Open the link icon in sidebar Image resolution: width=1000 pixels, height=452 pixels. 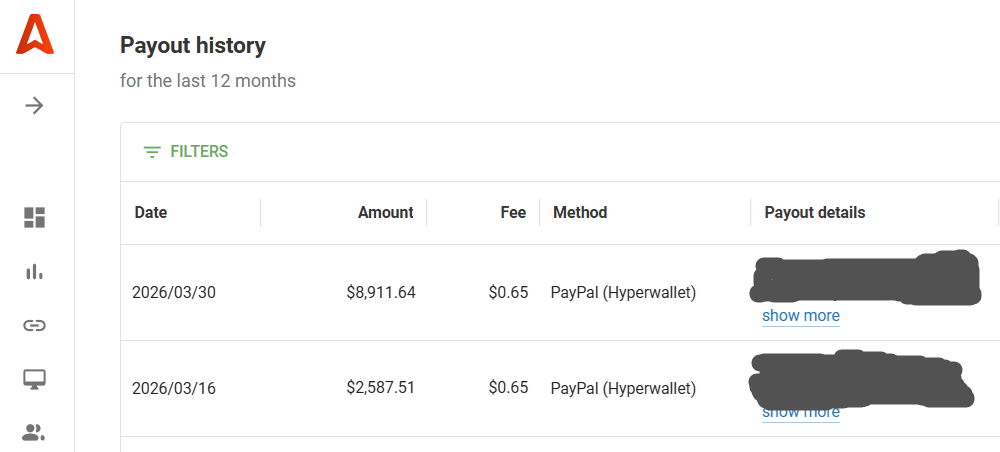tap(34, 326)
